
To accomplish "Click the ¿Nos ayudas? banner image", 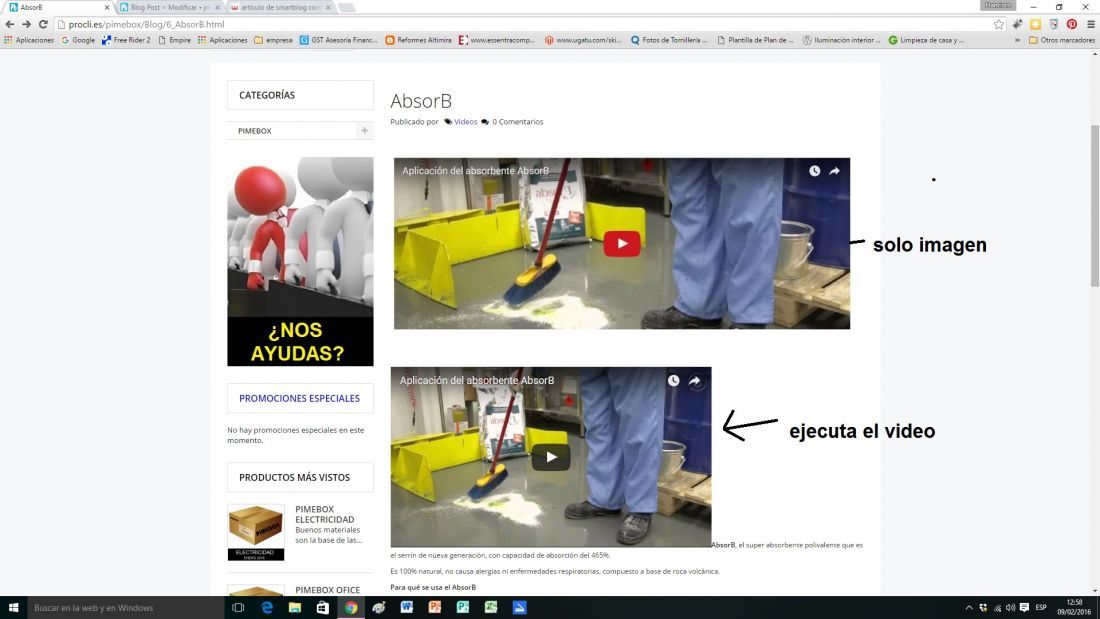I will point(300,261).
